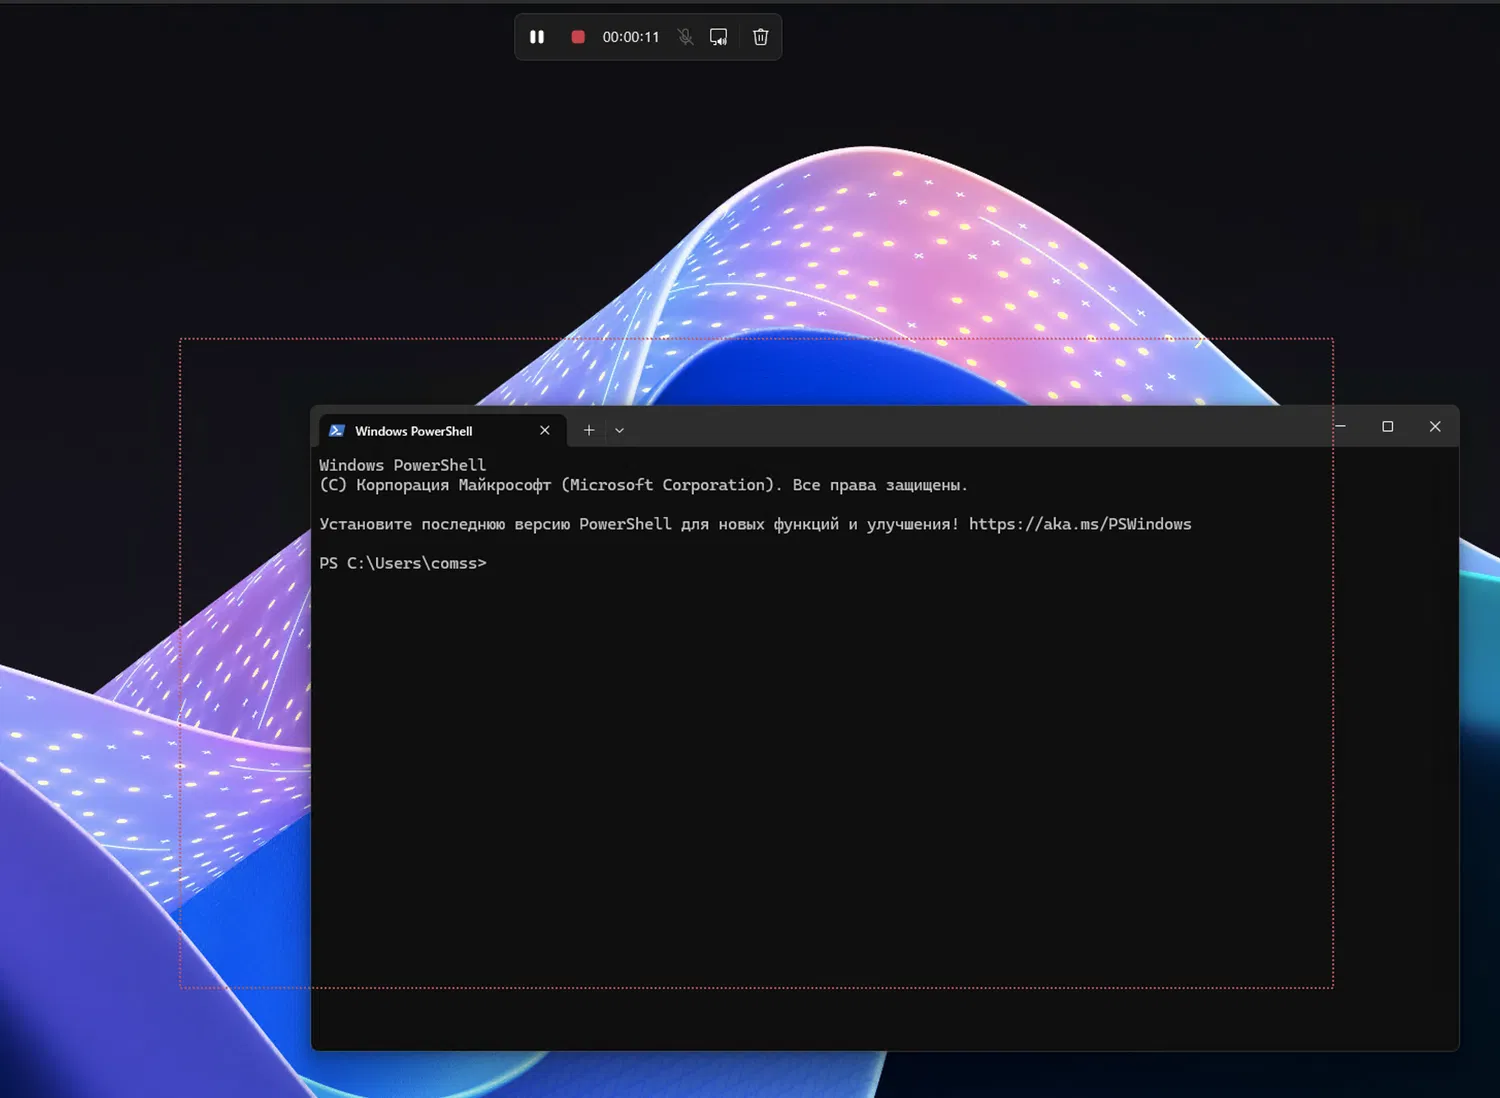Image resolution: width=1500 pixels, height=1098 pixels.
Task: Pause the screen recording
Action: 537,37
